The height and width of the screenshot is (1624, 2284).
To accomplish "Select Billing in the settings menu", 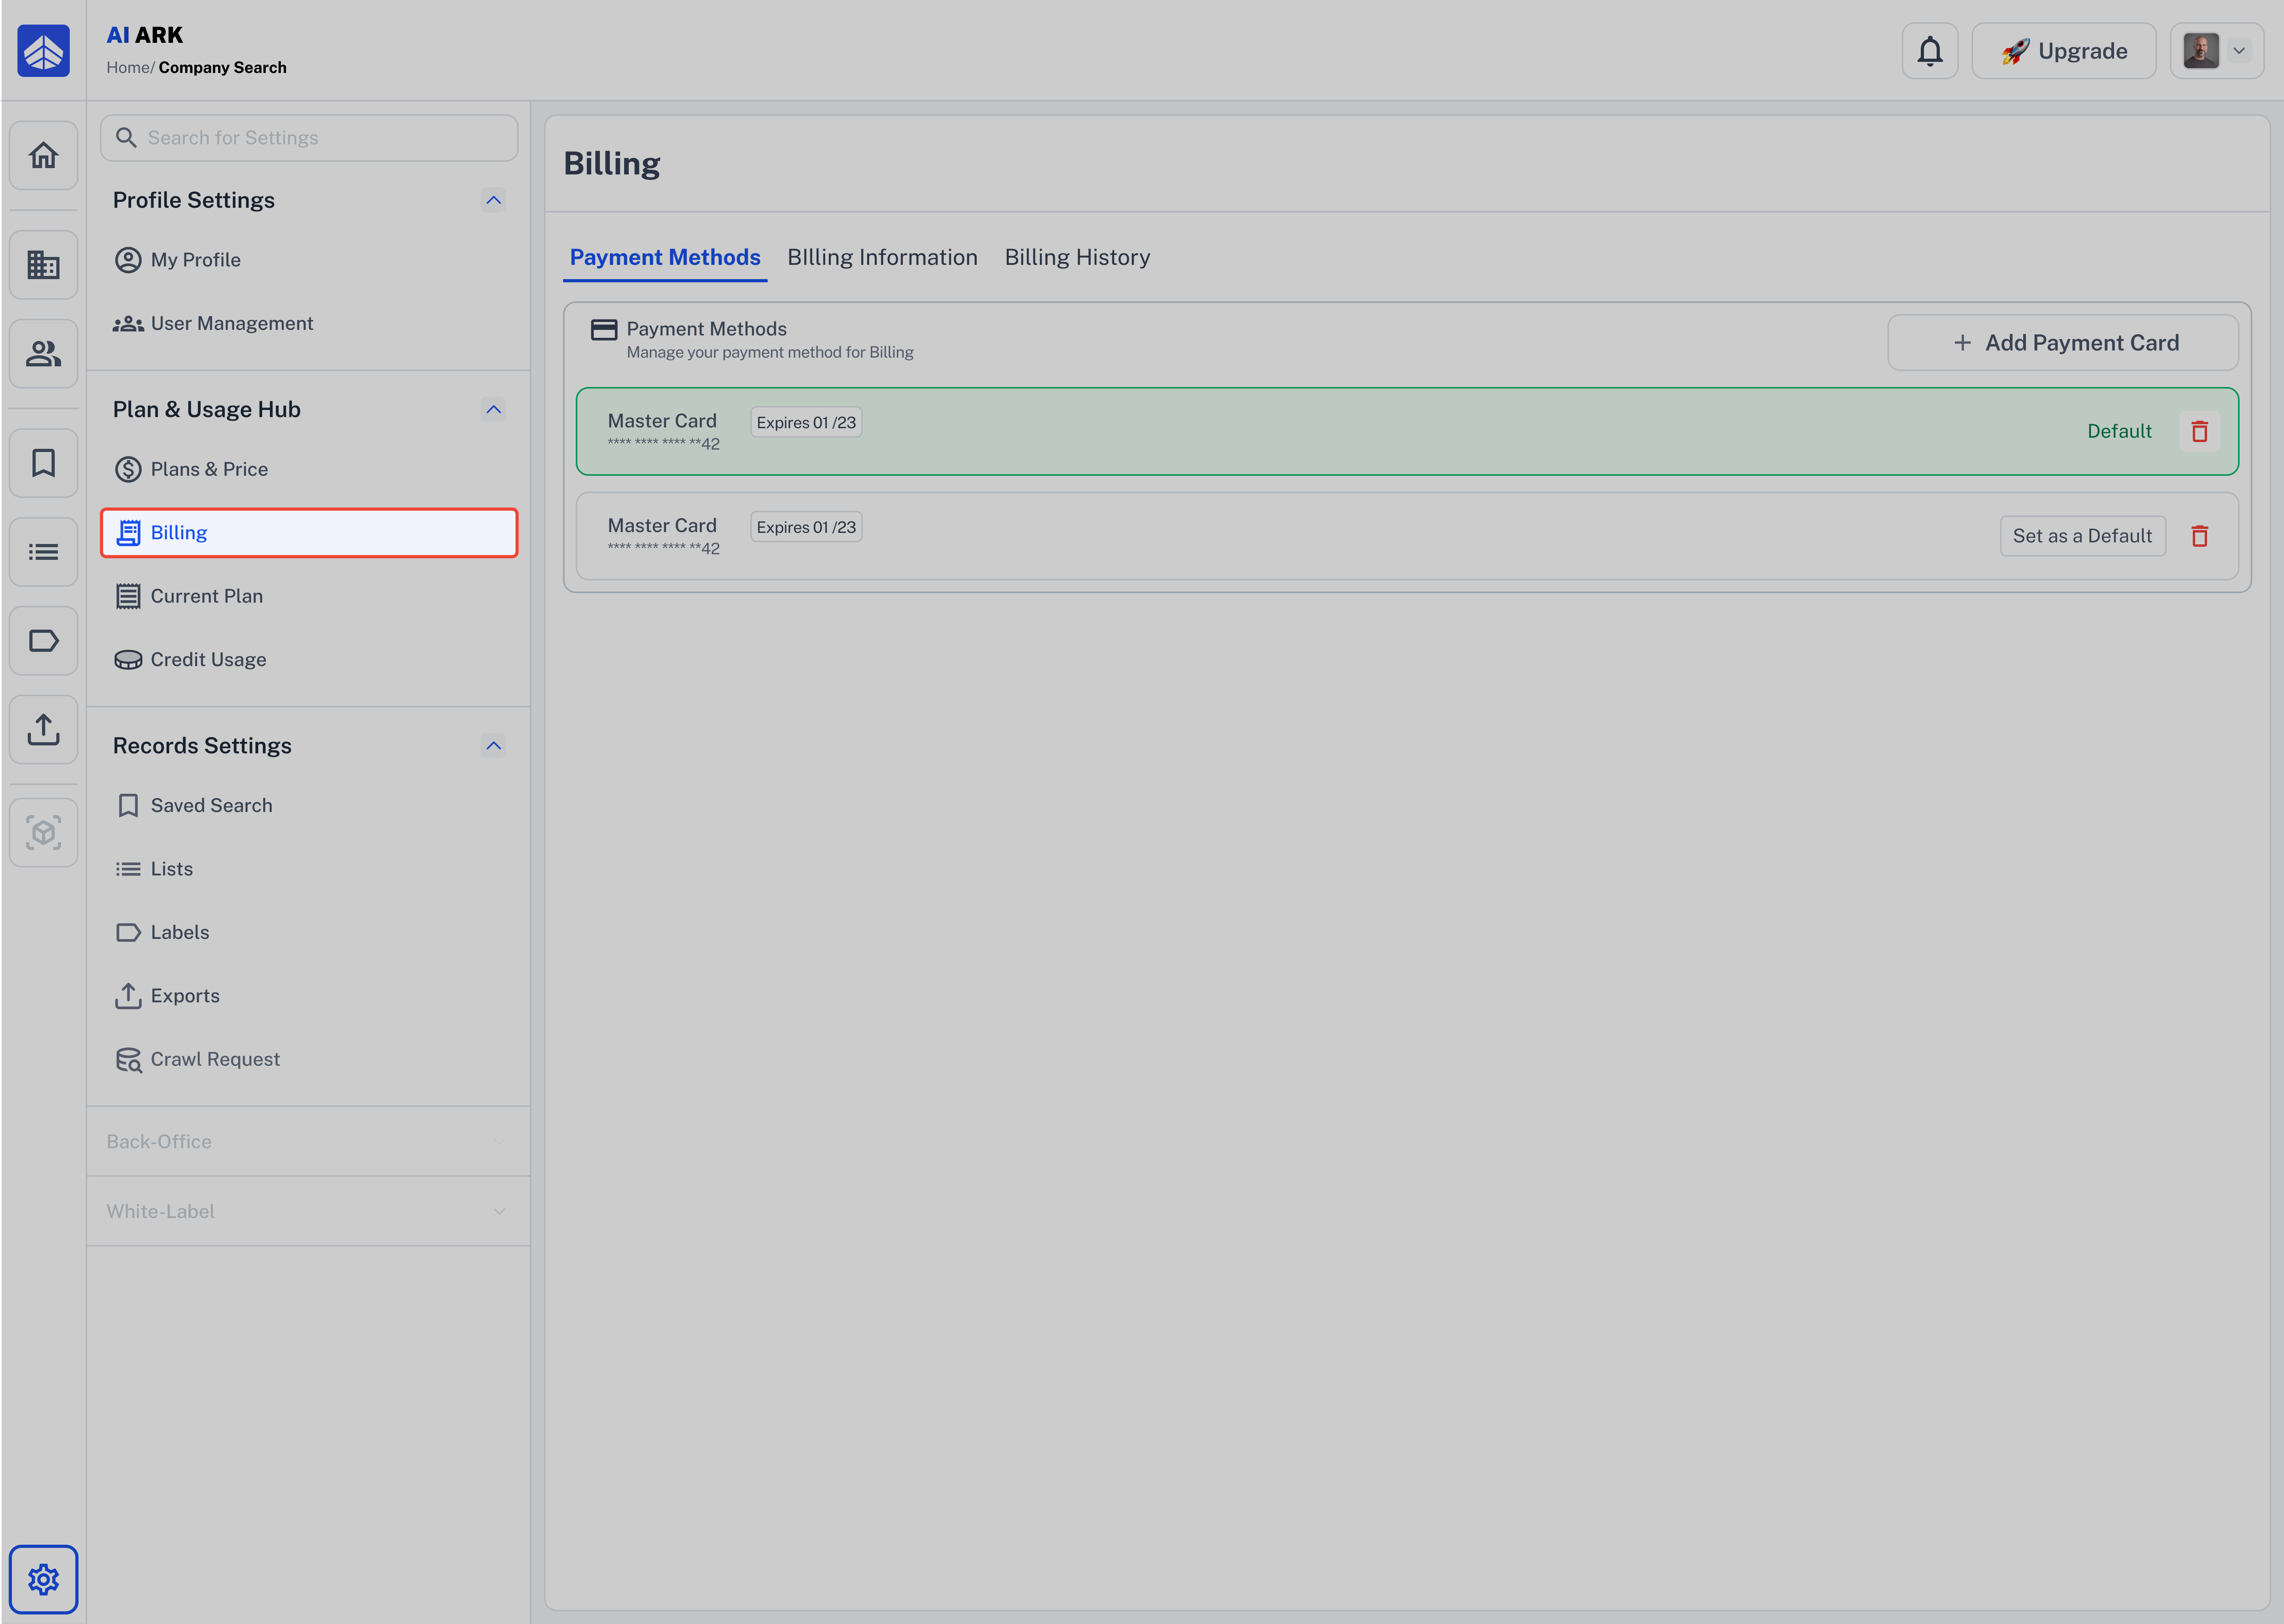I will (x=309, y=533).
